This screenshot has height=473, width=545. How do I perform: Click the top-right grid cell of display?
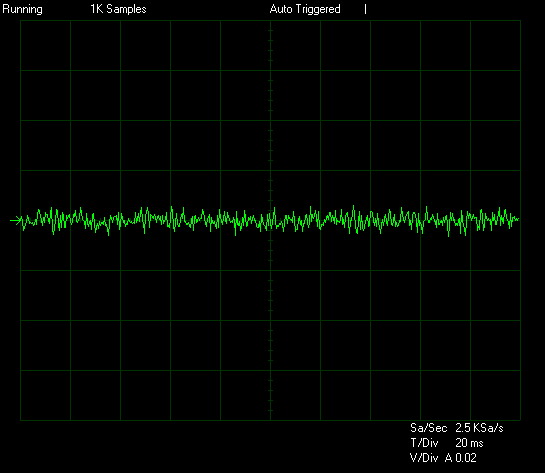point(495,46)
